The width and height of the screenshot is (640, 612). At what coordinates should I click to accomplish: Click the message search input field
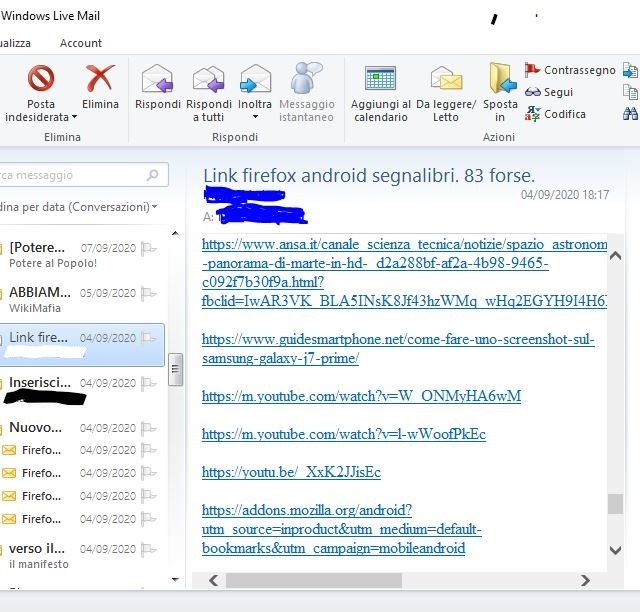coord(82,175)
